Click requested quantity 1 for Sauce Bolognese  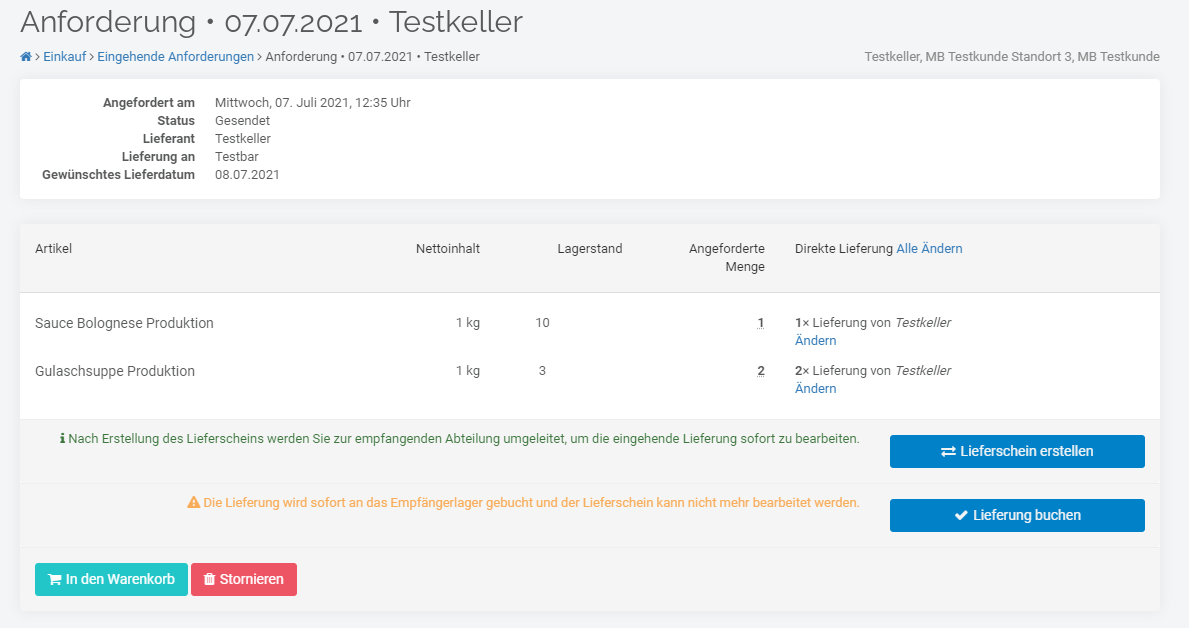761,323
